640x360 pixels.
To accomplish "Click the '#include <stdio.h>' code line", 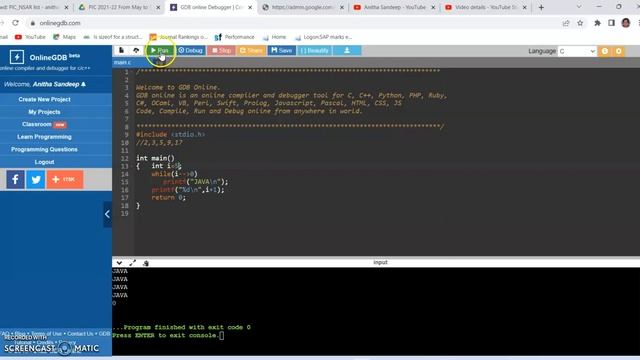I will [170, 134].
